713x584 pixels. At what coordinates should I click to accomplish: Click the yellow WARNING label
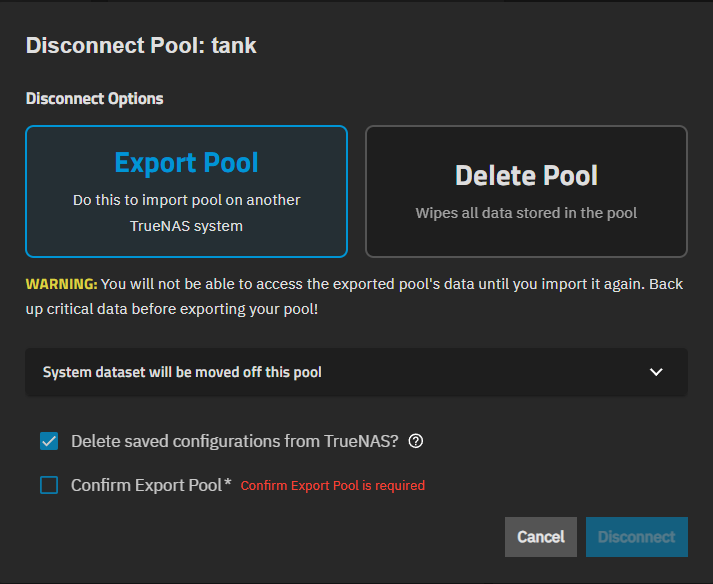point(61,284)
